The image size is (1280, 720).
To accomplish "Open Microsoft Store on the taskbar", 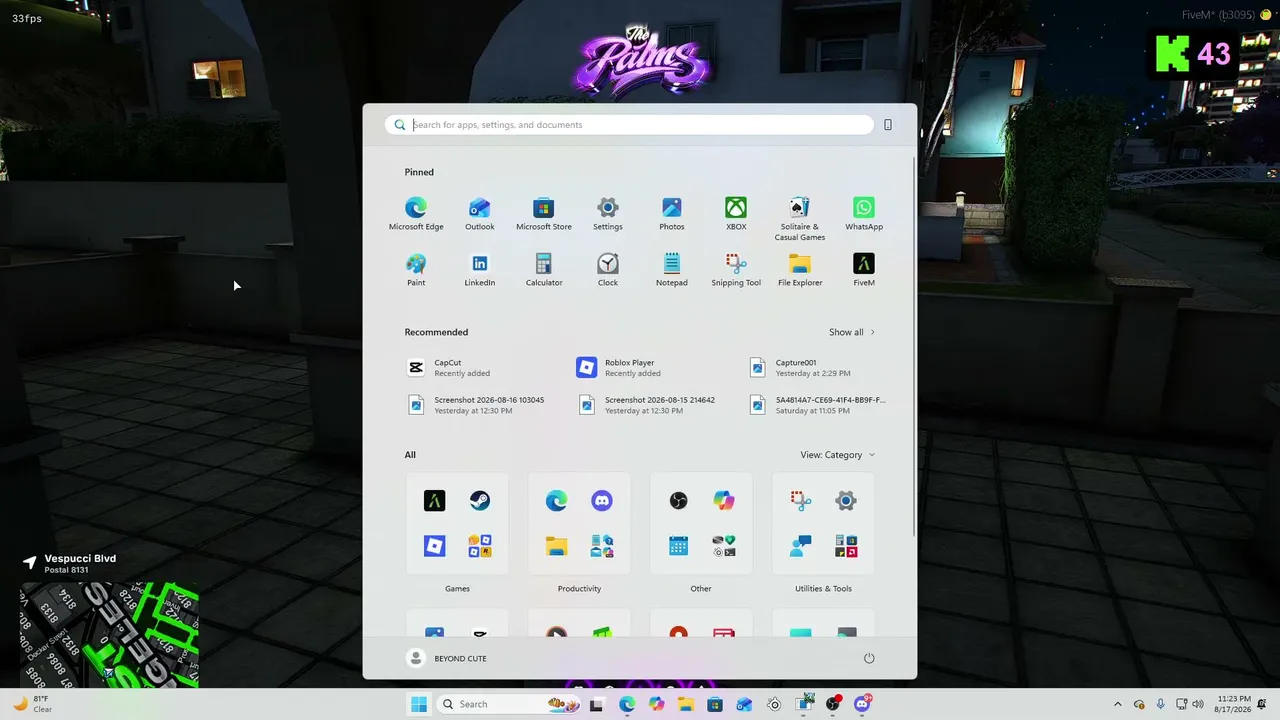I will pos(715,704).
